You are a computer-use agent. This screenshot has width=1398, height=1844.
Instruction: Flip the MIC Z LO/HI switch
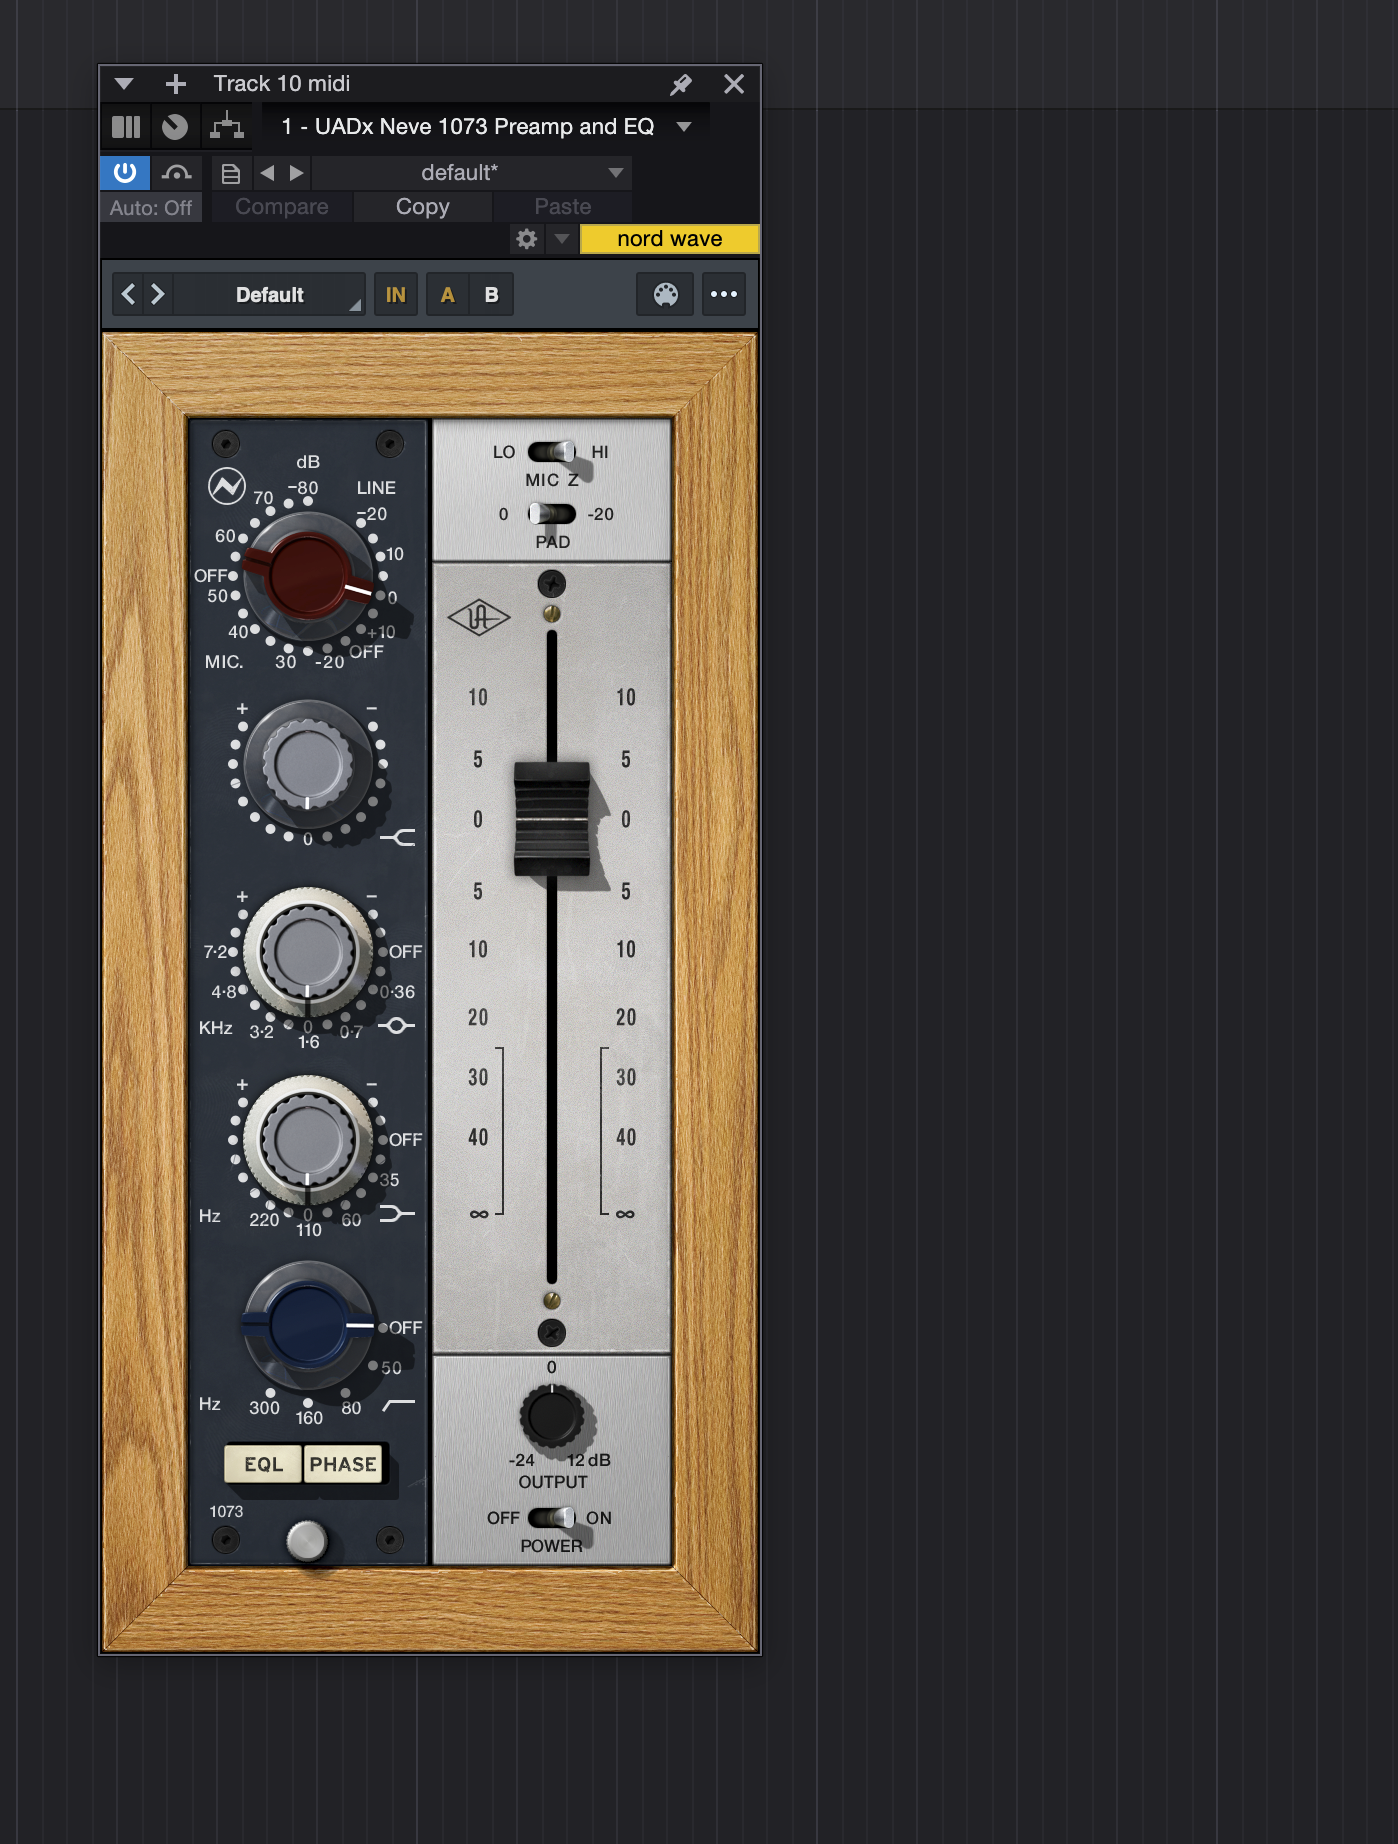[x=552, y=452]
